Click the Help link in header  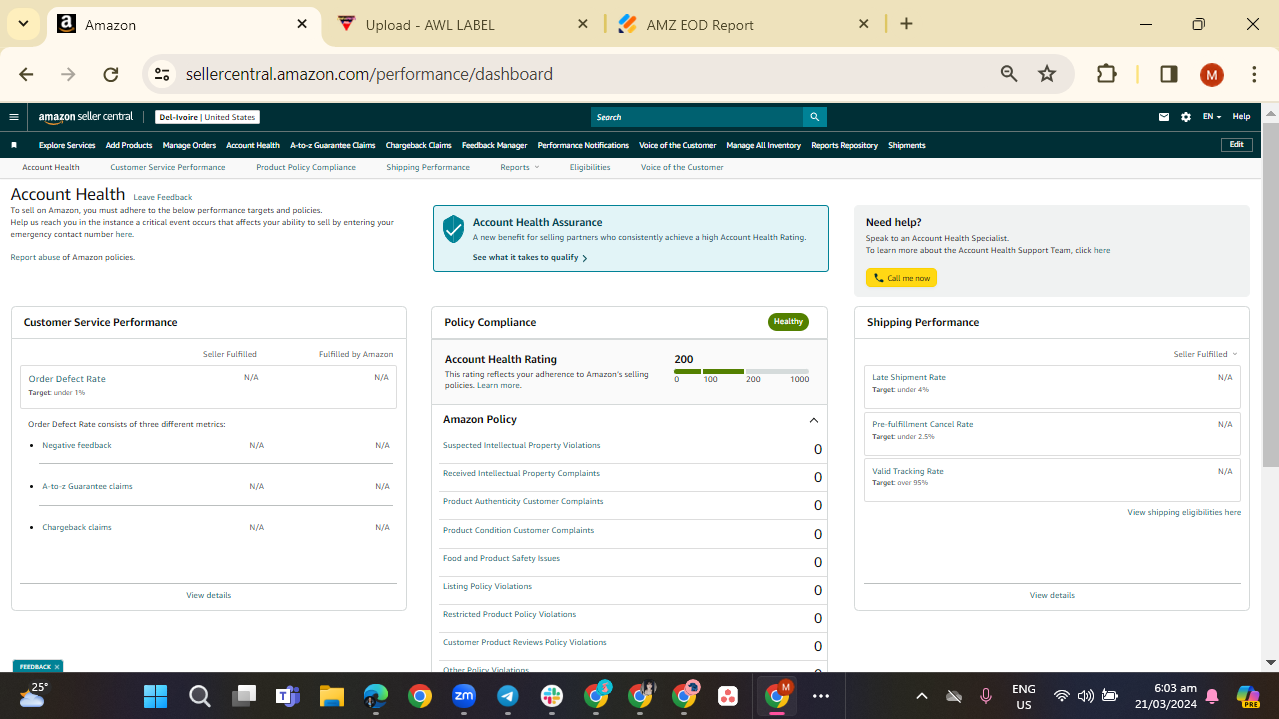pos(1241,117)
